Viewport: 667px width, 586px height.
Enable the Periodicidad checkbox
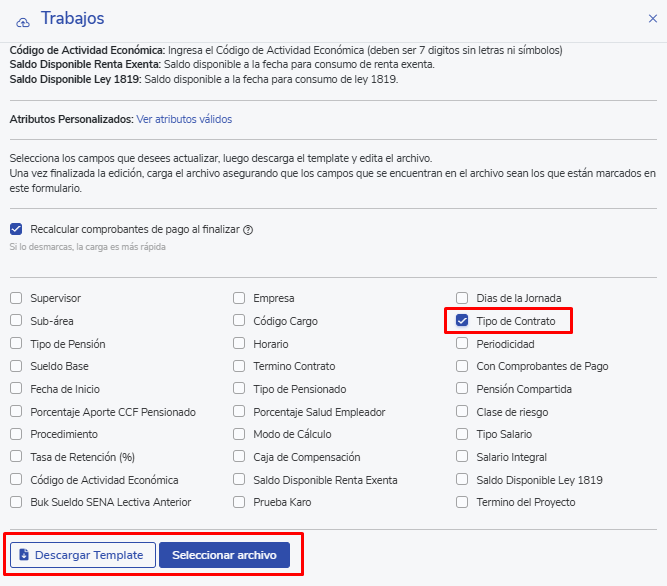(x=462, y=344)
